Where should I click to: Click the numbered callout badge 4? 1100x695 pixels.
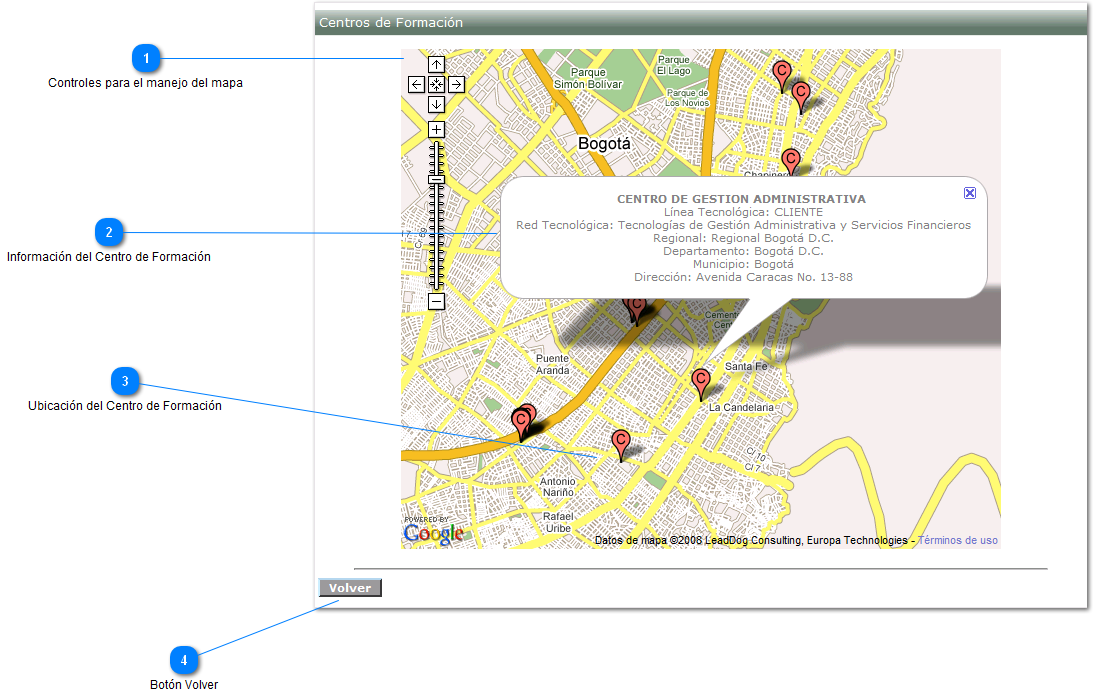tap(185, 661)
